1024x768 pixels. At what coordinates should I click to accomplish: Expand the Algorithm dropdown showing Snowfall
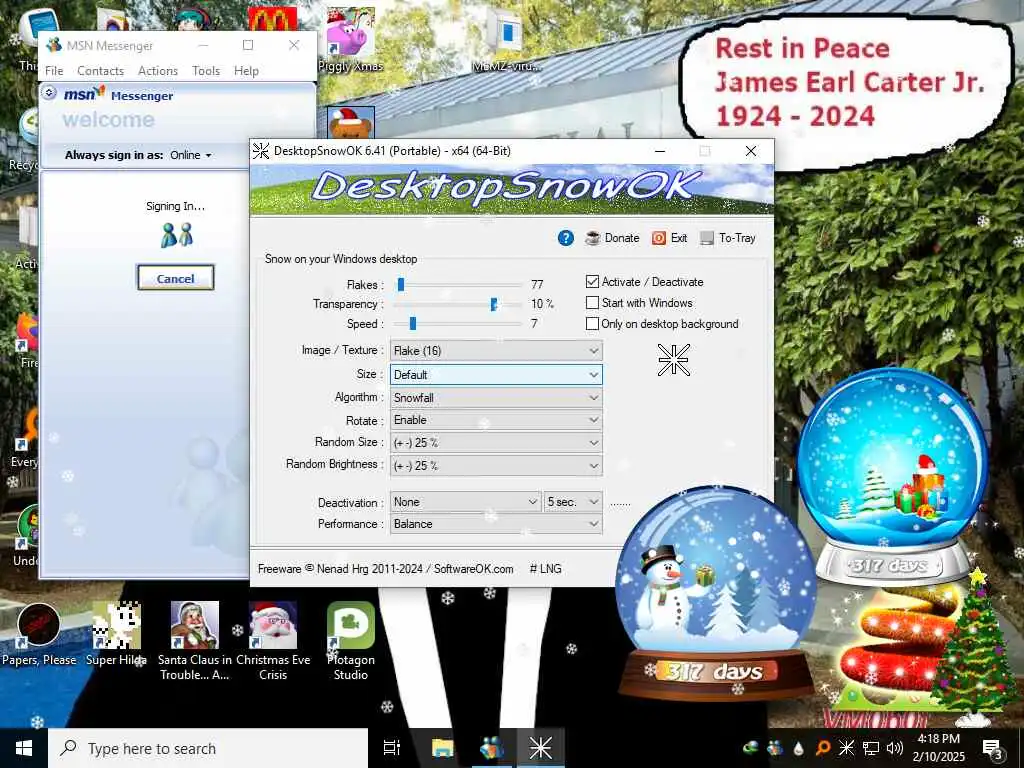tap(496, 398)
